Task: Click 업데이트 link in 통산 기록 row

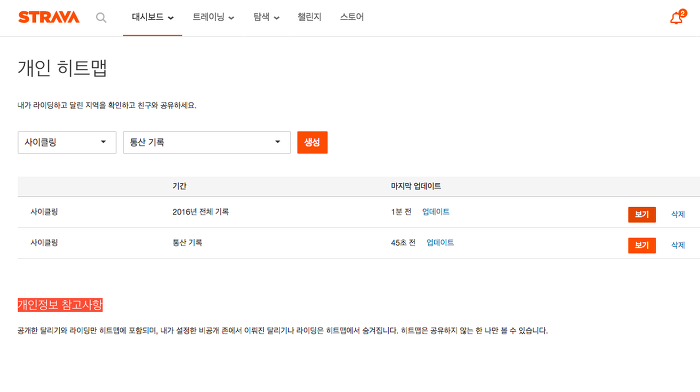Action: coord(440,242)
